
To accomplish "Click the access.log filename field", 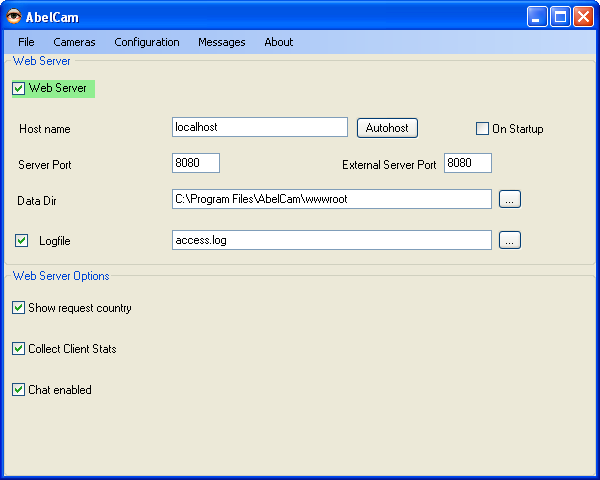I will 332,240.
